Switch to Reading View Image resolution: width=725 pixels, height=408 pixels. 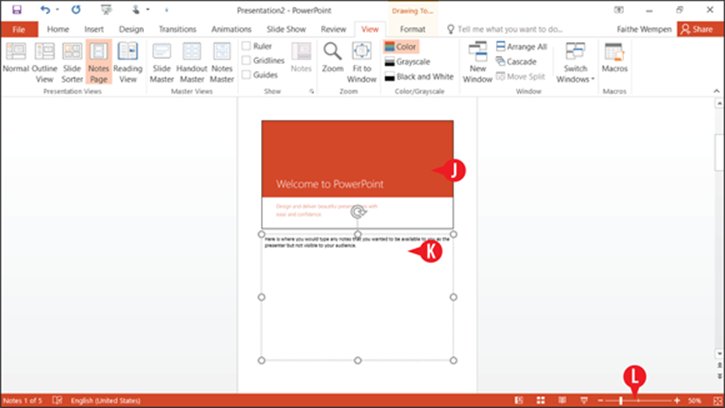(128, 62)
